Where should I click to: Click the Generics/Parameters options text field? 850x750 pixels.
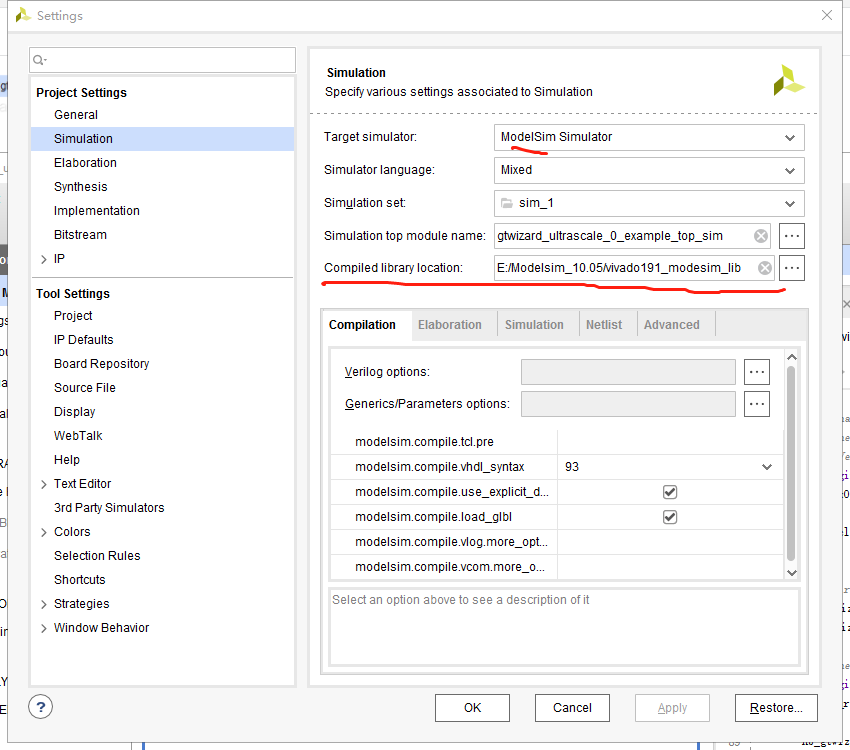pyautogui.click(x=628, y=404)
